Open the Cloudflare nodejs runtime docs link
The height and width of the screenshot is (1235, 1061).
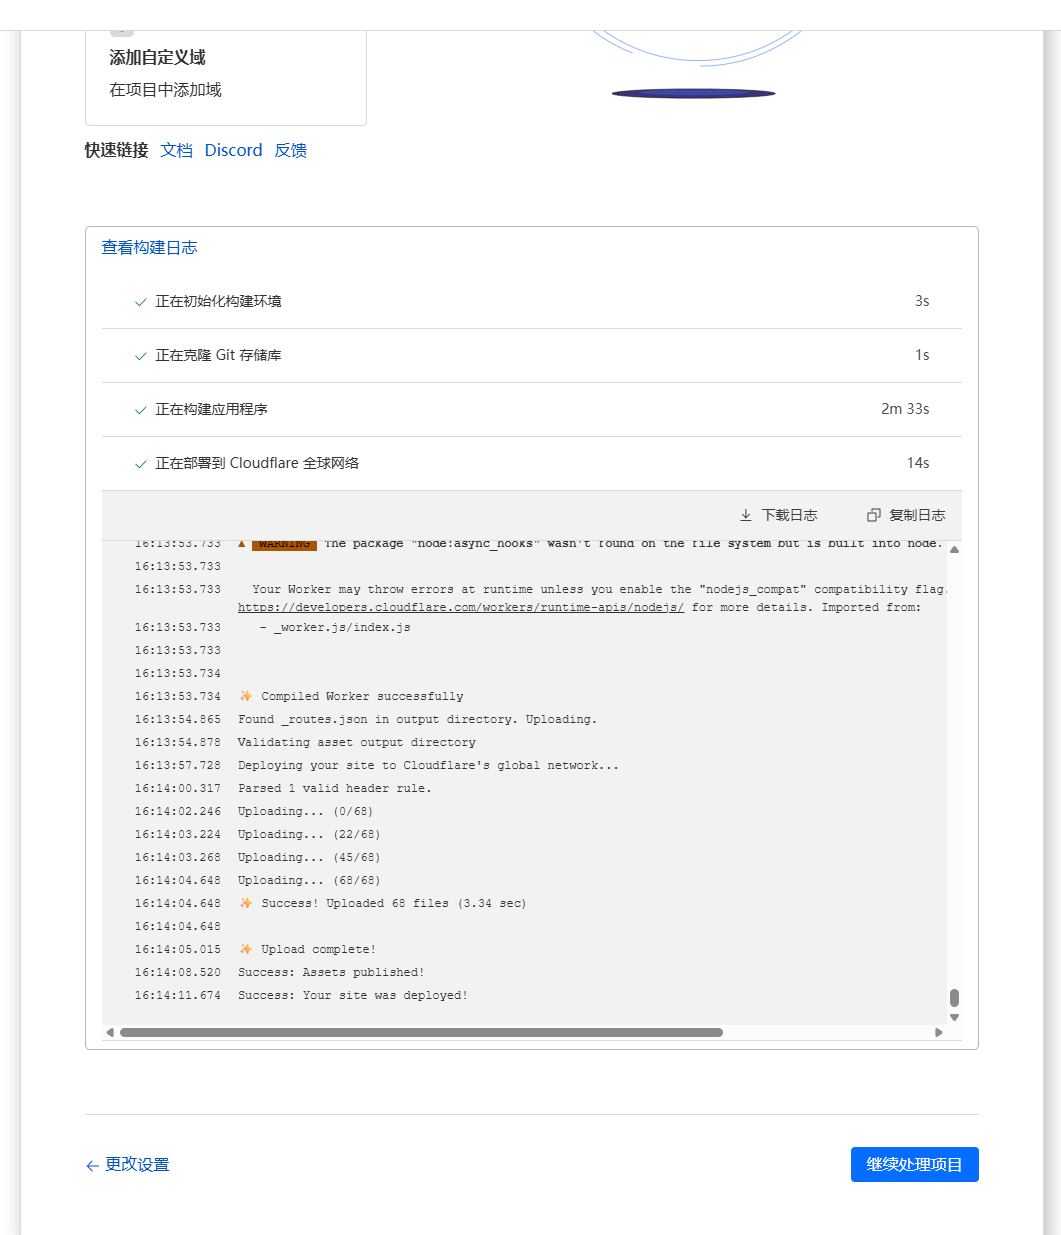pyautogui.click(x=459, y=607)
